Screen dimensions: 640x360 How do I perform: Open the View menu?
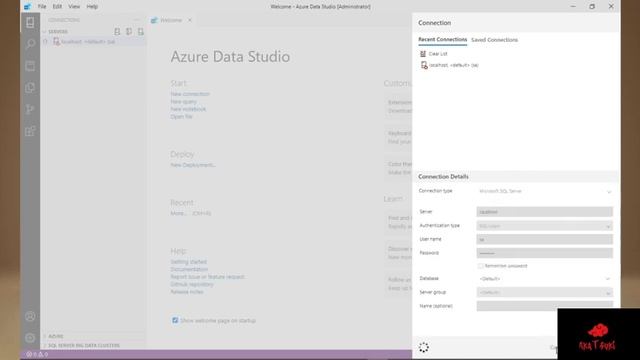(74, 7)
